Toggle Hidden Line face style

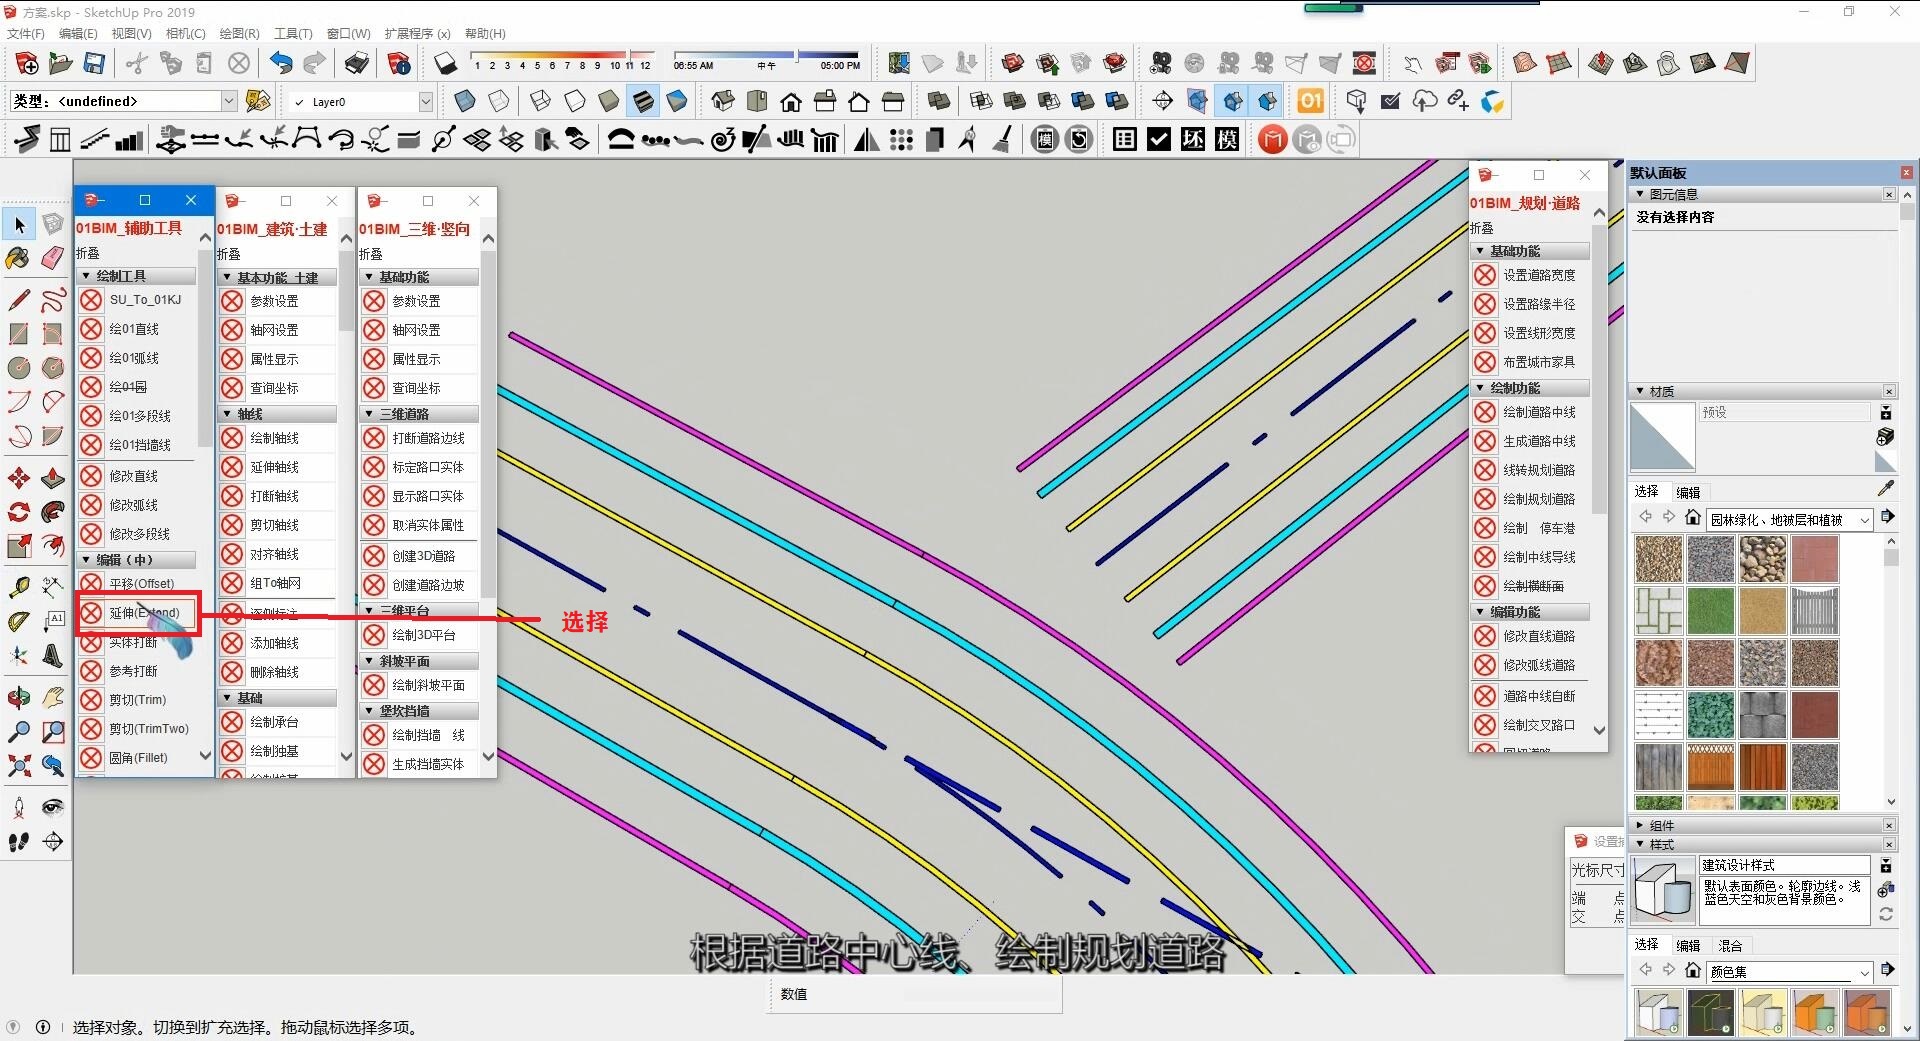pyautogui.click(x=575, y=101)
